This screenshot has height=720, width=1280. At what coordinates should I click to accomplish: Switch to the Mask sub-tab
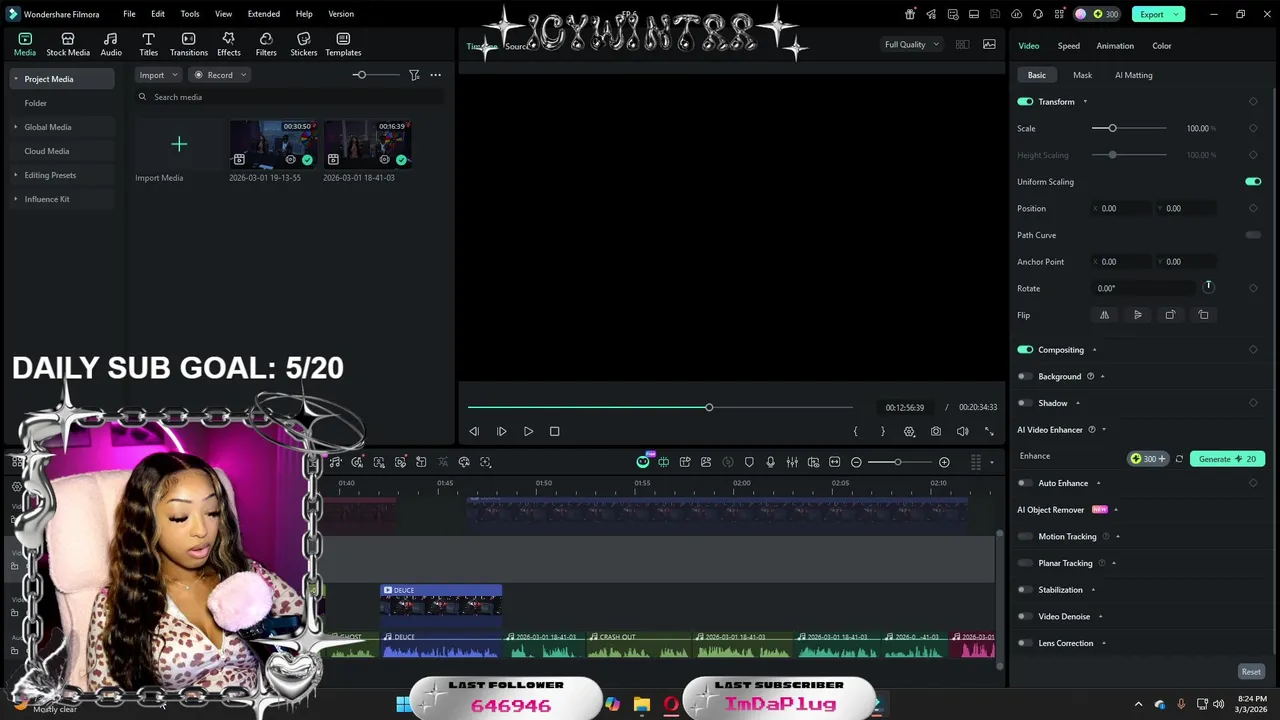click(x=1082, y=75)
